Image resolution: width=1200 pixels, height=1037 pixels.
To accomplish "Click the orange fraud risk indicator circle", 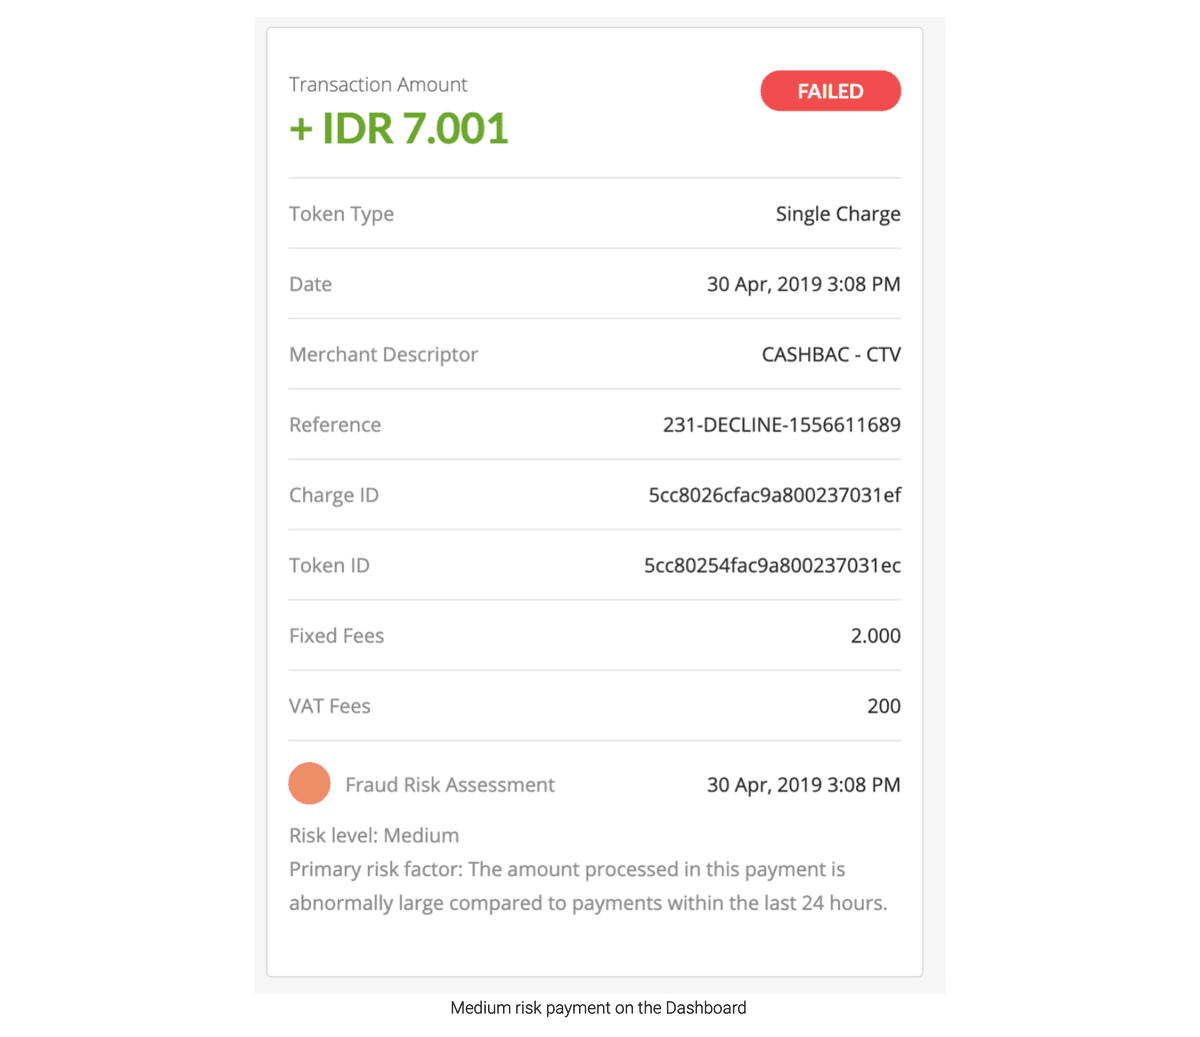I will pos(310,783).
